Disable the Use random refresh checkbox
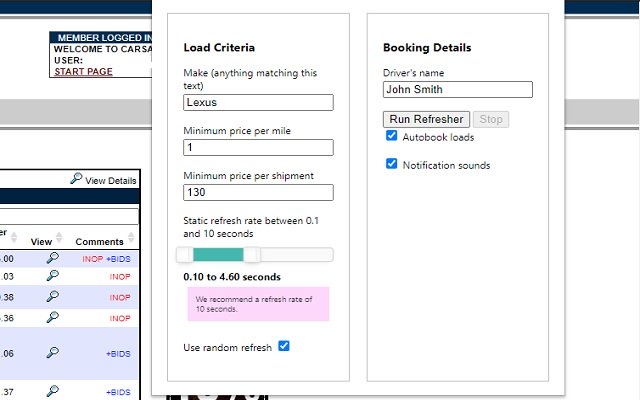This screenshot has width=640, height=400. [284, 346]
